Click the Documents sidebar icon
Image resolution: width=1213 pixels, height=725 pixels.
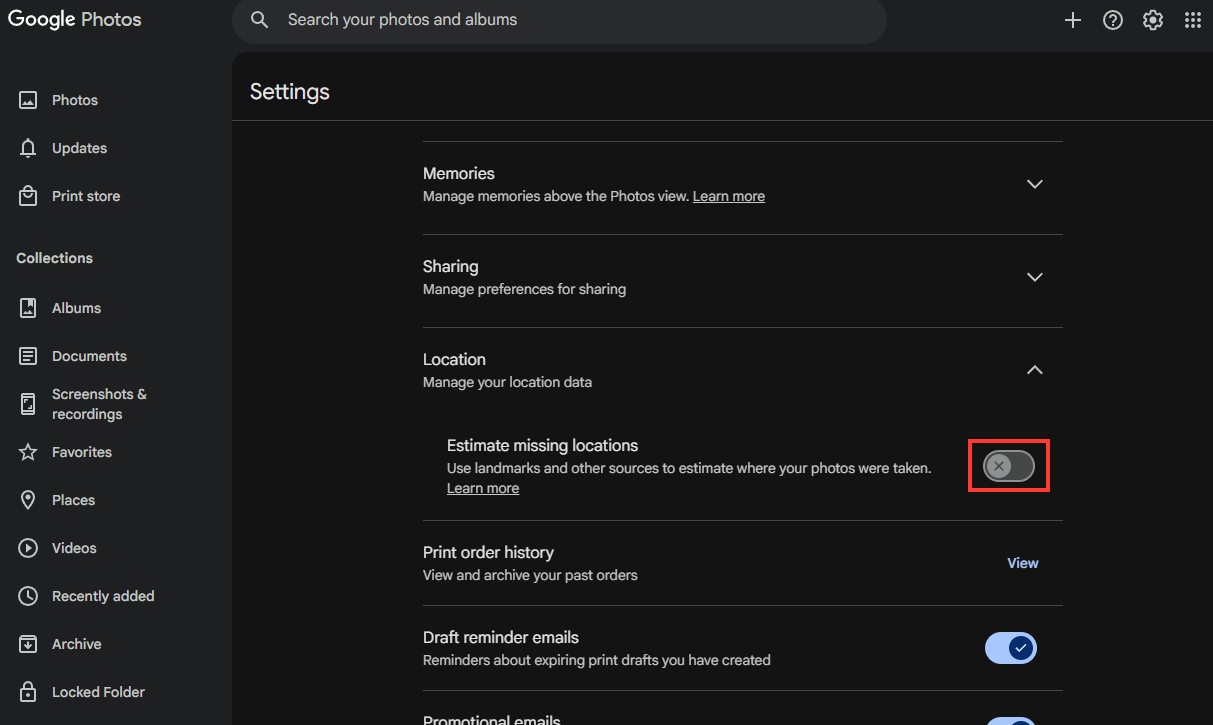[x=29, y=356]
